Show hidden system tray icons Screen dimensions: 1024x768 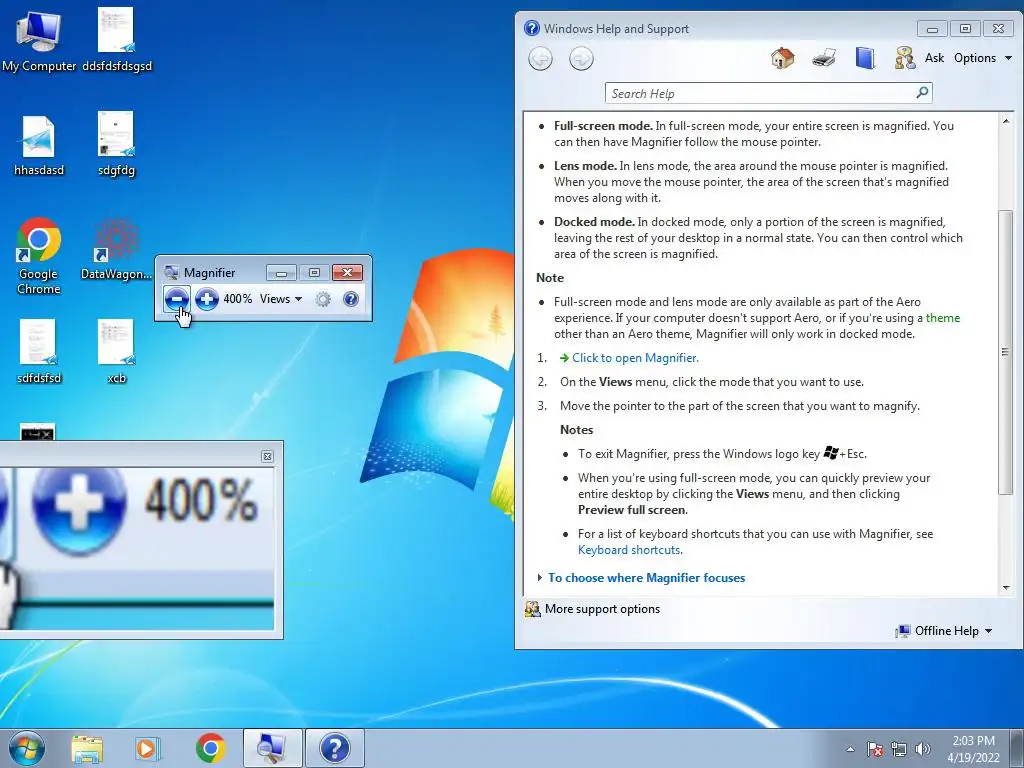pyautogui.click(x=850, y=749)
